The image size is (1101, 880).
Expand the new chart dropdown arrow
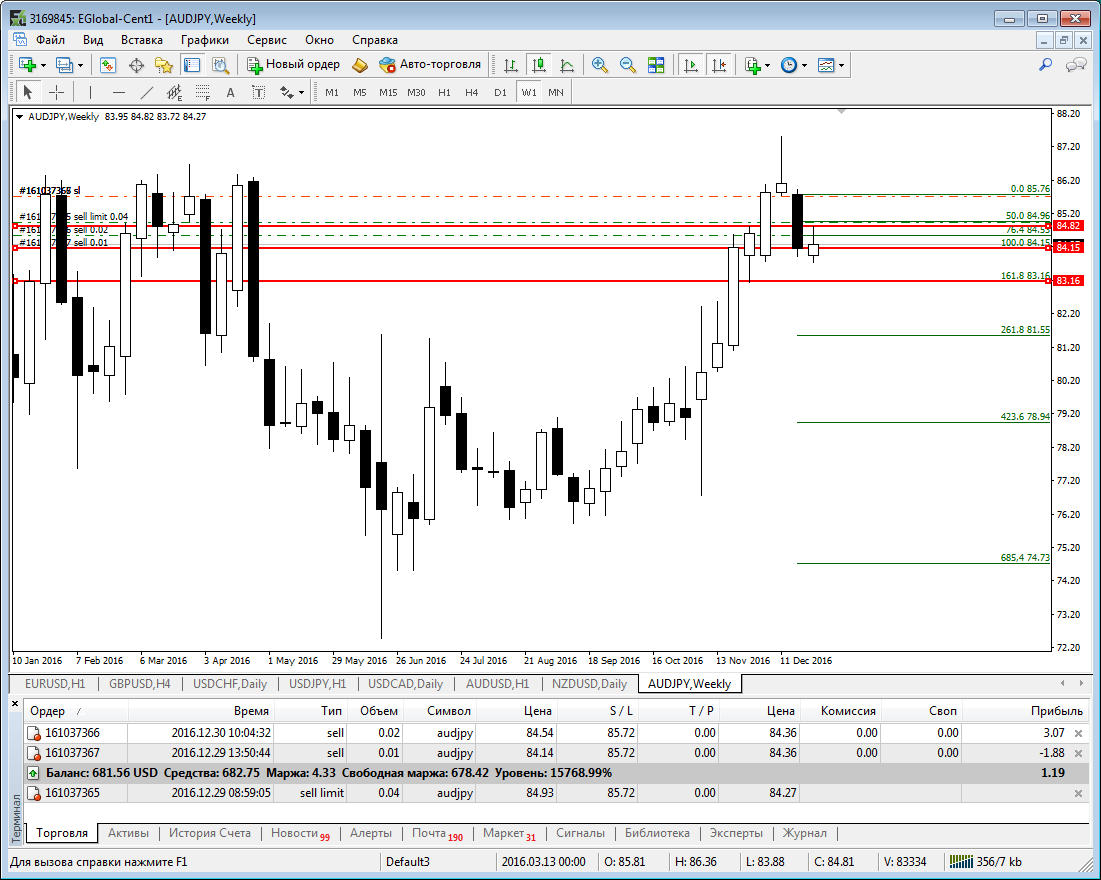tap(44, 66)
